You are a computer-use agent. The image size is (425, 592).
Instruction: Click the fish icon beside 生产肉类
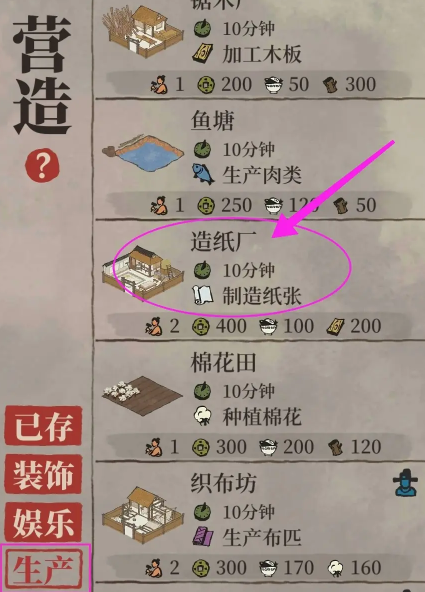click(203, 174)
